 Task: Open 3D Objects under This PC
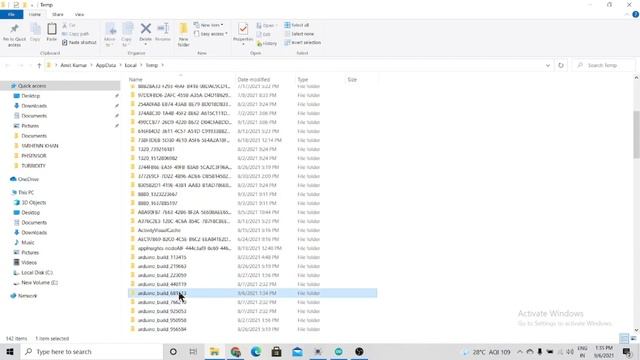coord(33,202)
